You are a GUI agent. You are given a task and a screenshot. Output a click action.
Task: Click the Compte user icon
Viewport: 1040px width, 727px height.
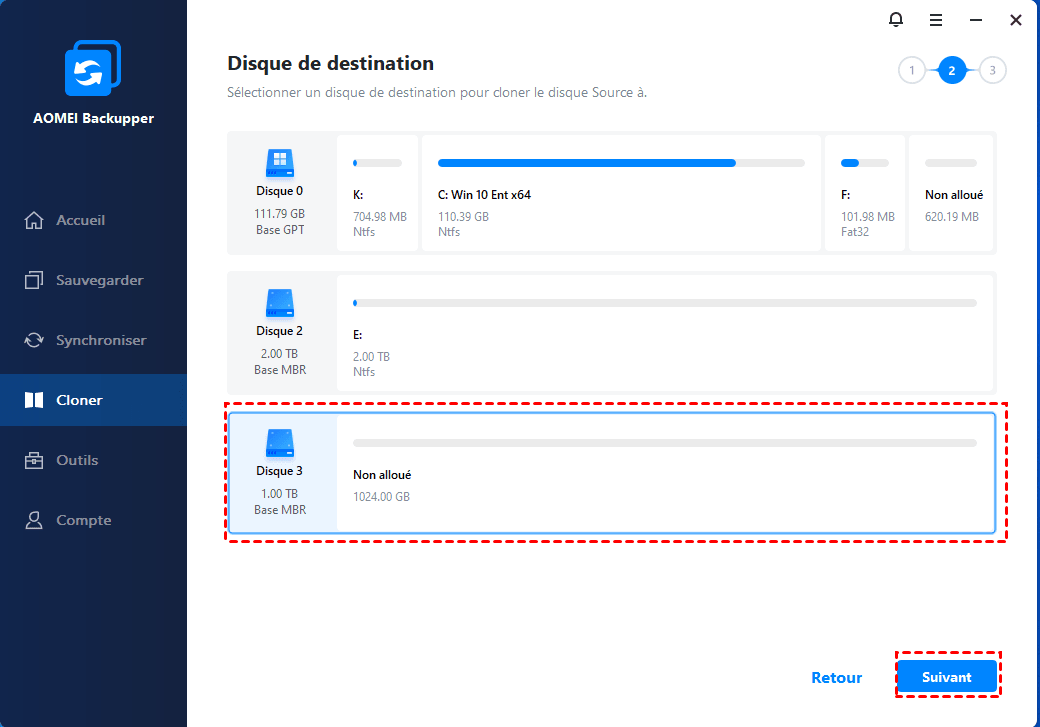point(34,520)
